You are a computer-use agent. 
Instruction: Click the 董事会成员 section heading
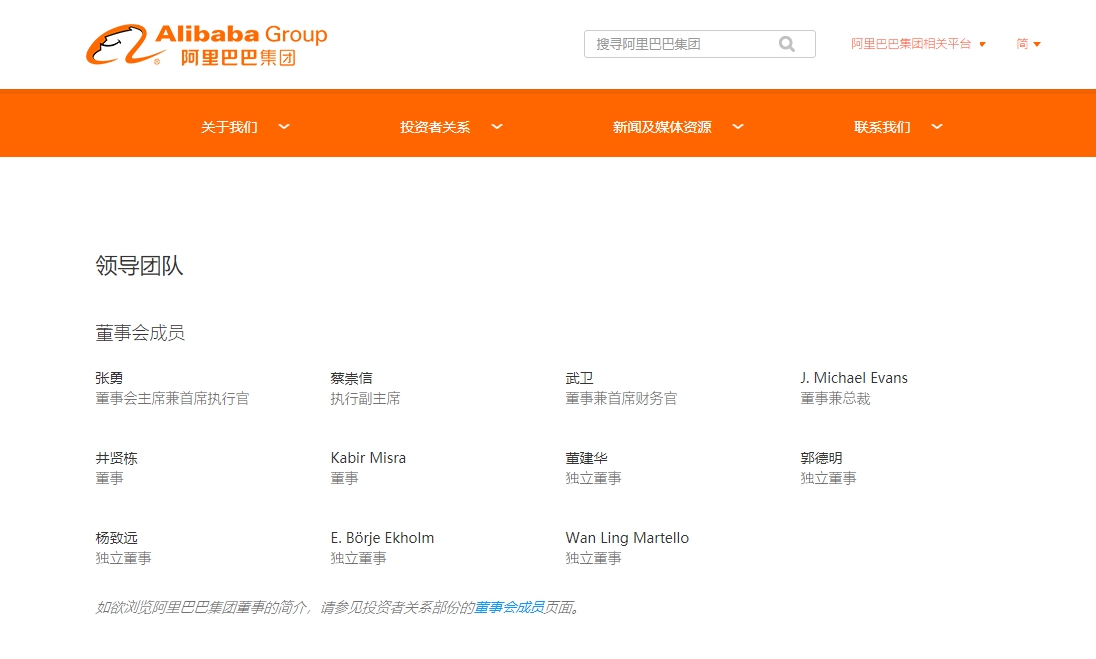pyautogui.click(x=140, y=333)
